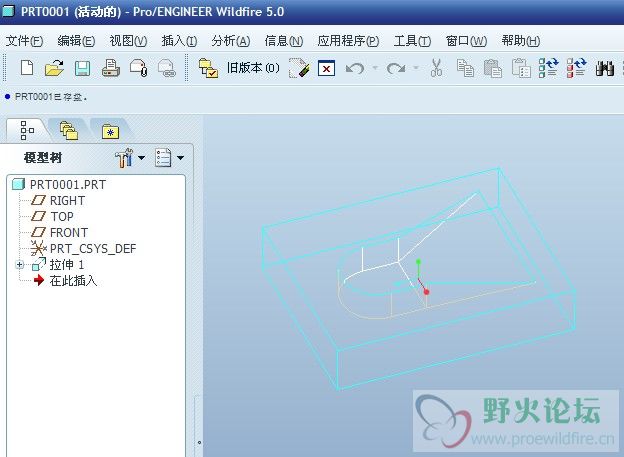The width and height of the screenshot is (624, 457).
Task: Open the 帮助(H) menu
Action: (x=521, y=41)
